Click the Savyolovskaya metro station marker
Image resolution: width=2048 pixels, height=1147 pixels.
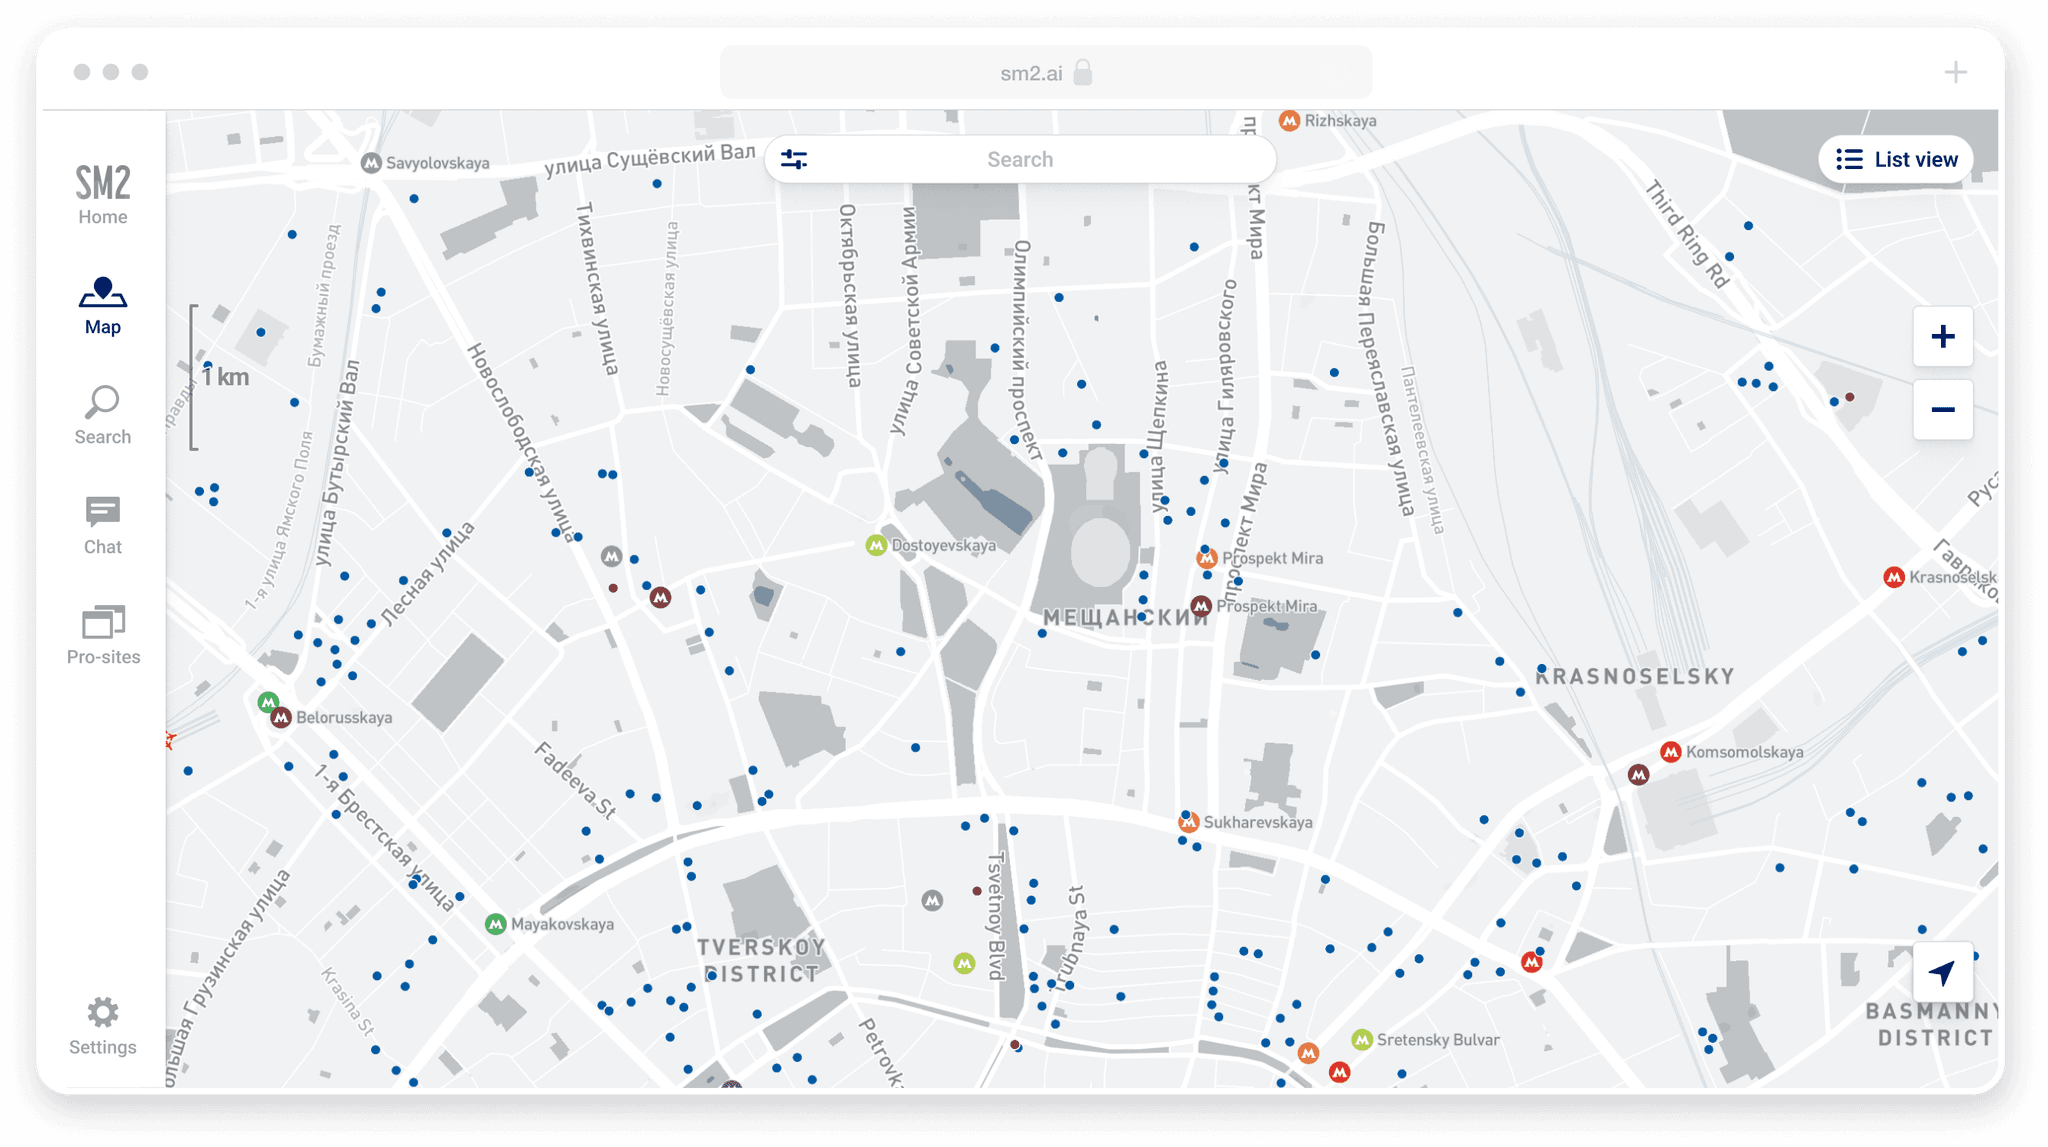[x=371, y=163]
